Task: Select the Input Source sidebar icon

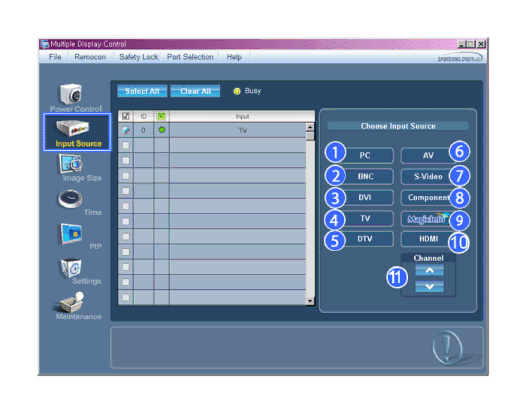Action: pos(72,128)
